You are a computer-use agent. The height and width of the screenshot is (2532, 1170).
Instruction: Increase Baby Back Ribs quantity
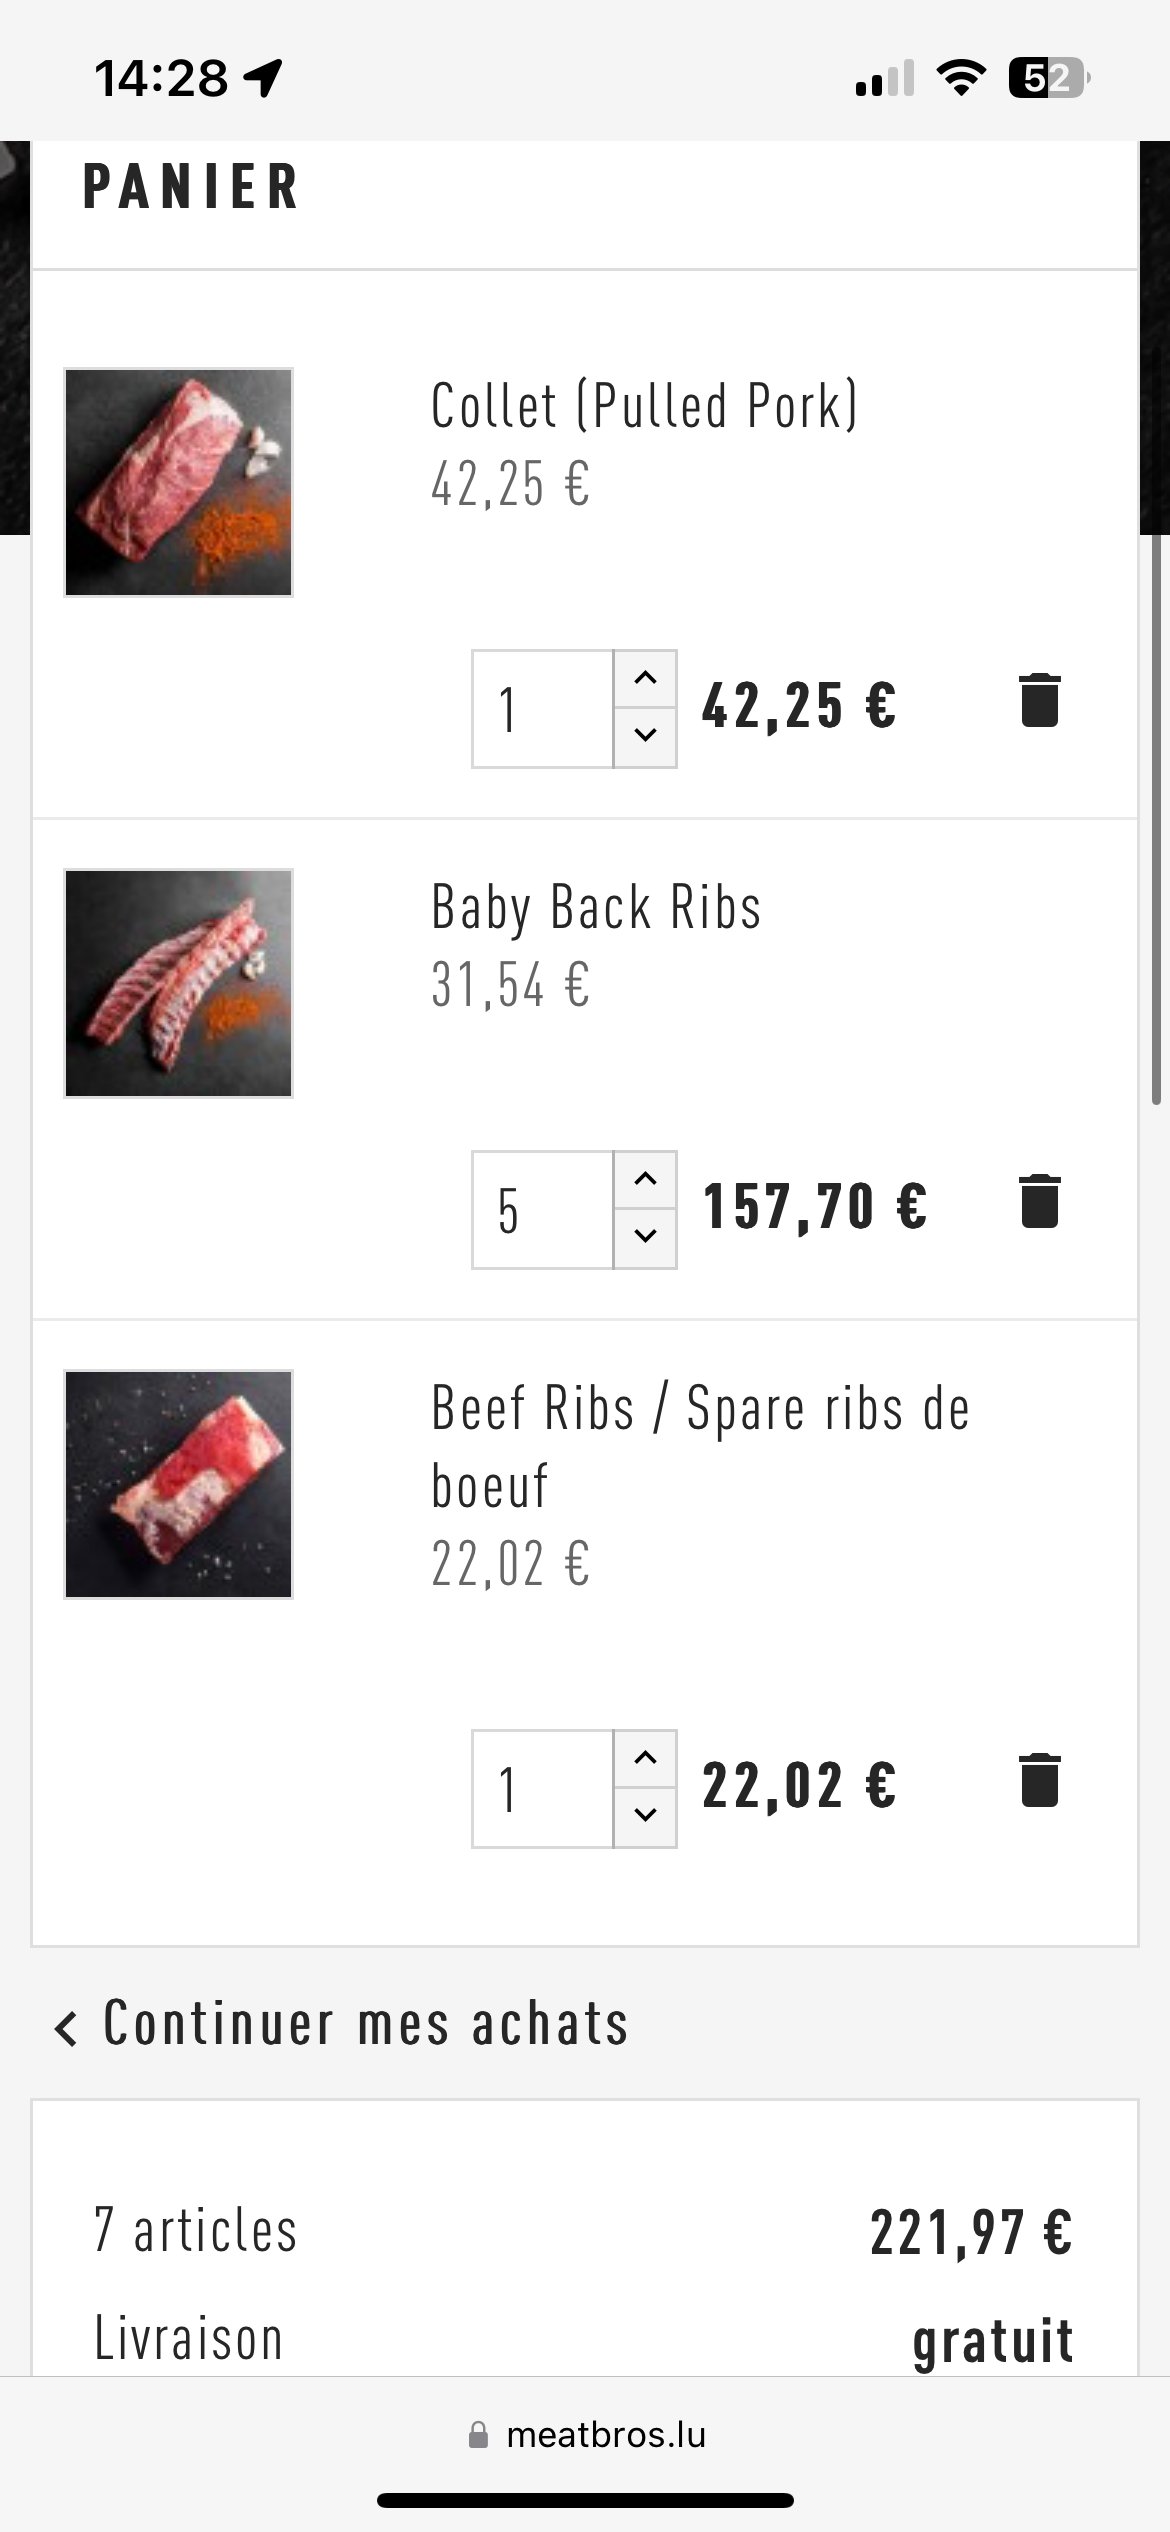[645, 1180]
